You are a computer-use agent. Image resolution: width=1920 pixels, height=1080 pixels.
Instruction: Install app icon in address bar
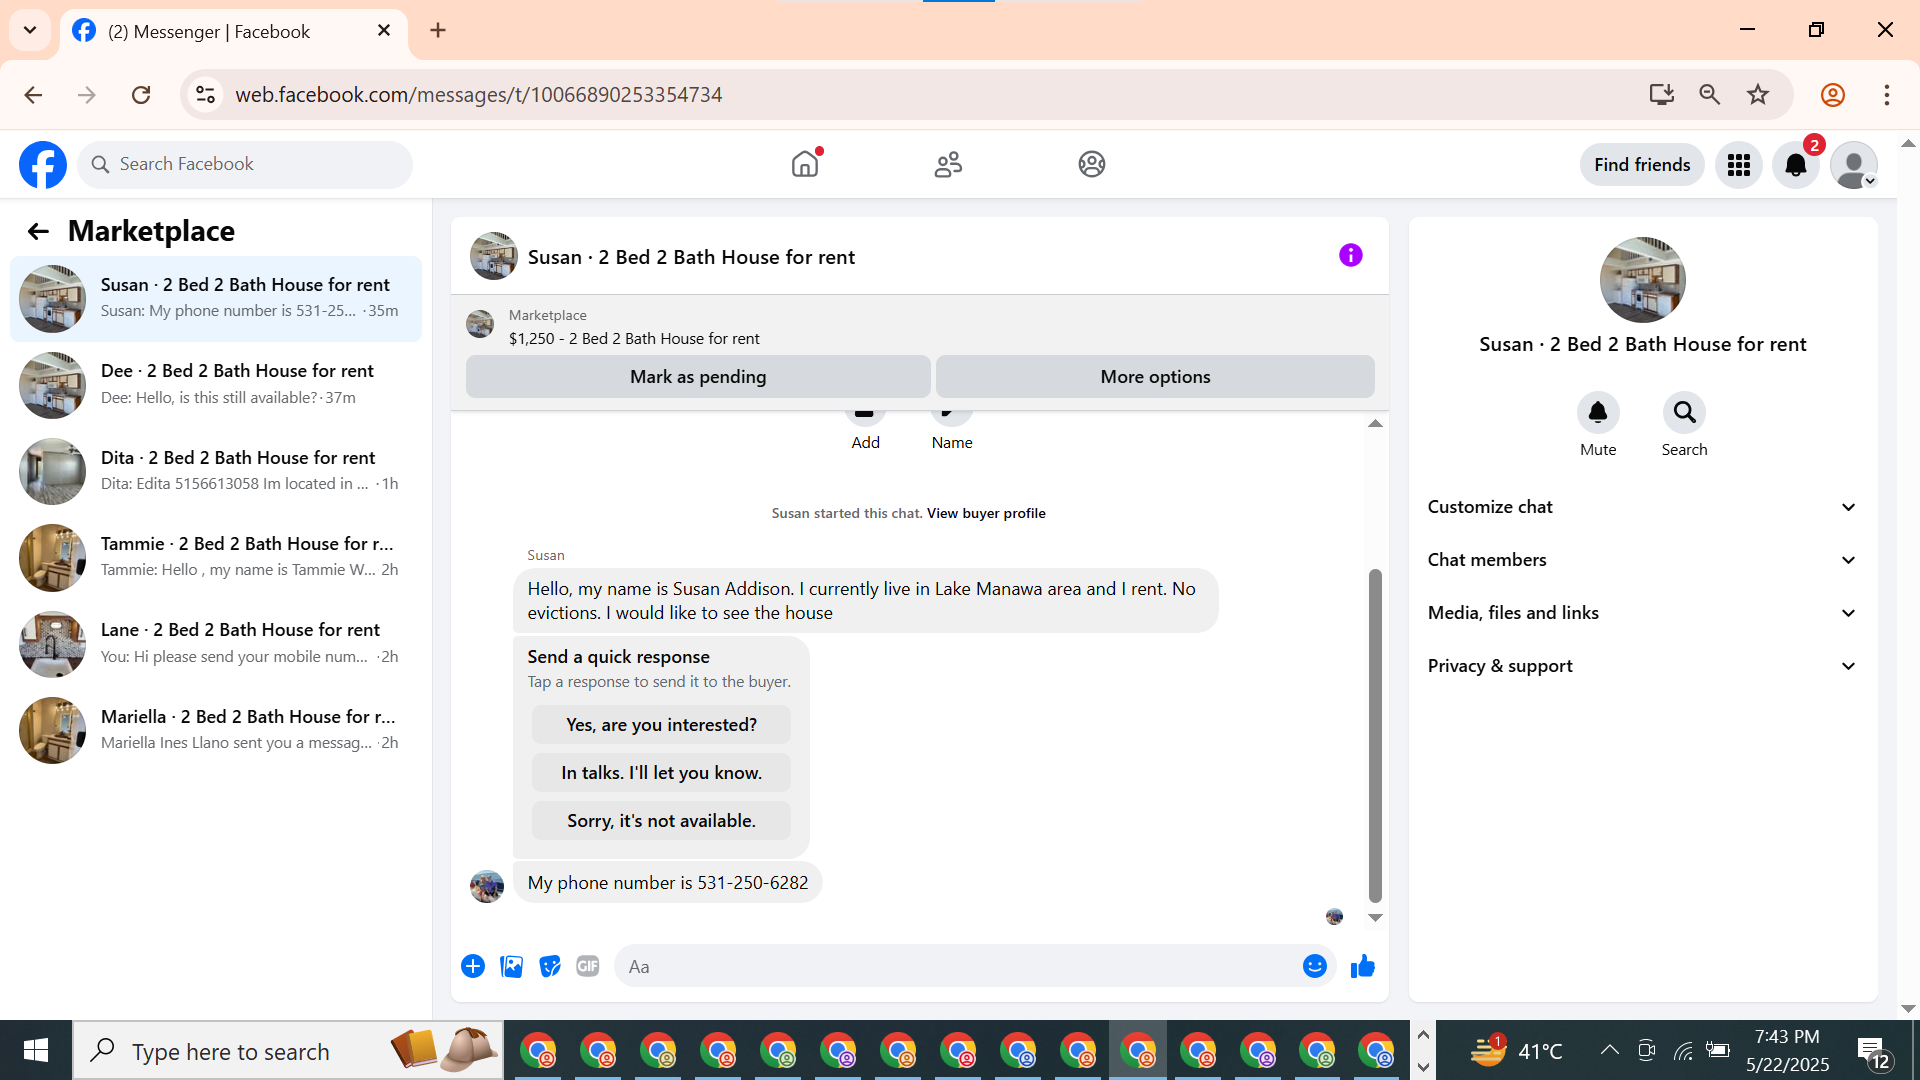coord(1662,95)
